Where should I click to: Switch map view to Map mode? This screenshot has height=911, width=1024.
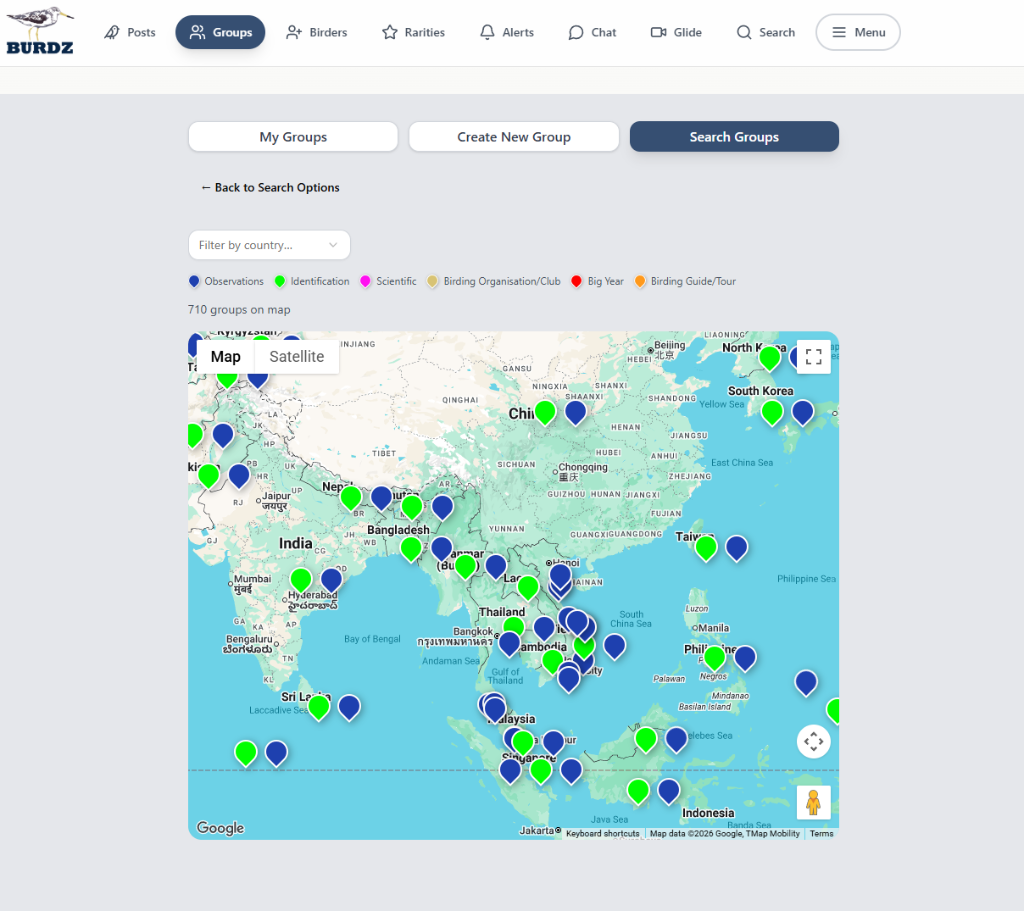226,357
